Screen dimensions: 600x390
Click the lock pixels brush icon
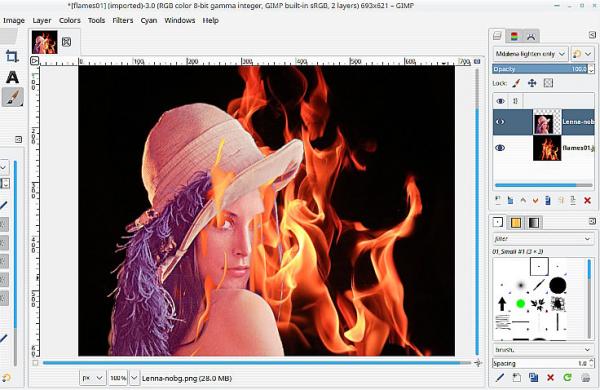click(516, 83)
